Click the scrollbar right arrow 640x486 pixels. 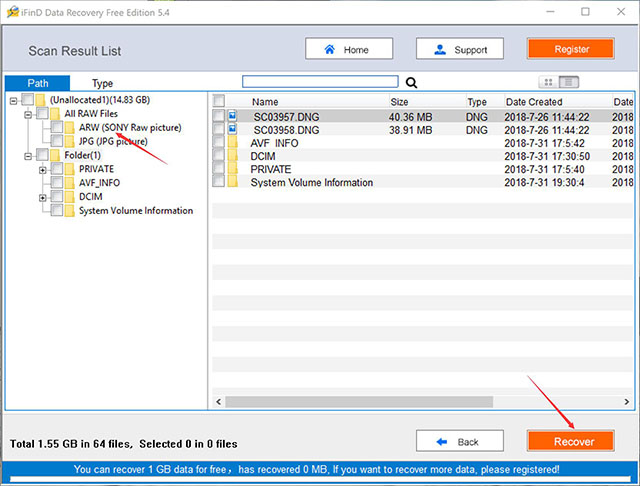tap(627, 402)
